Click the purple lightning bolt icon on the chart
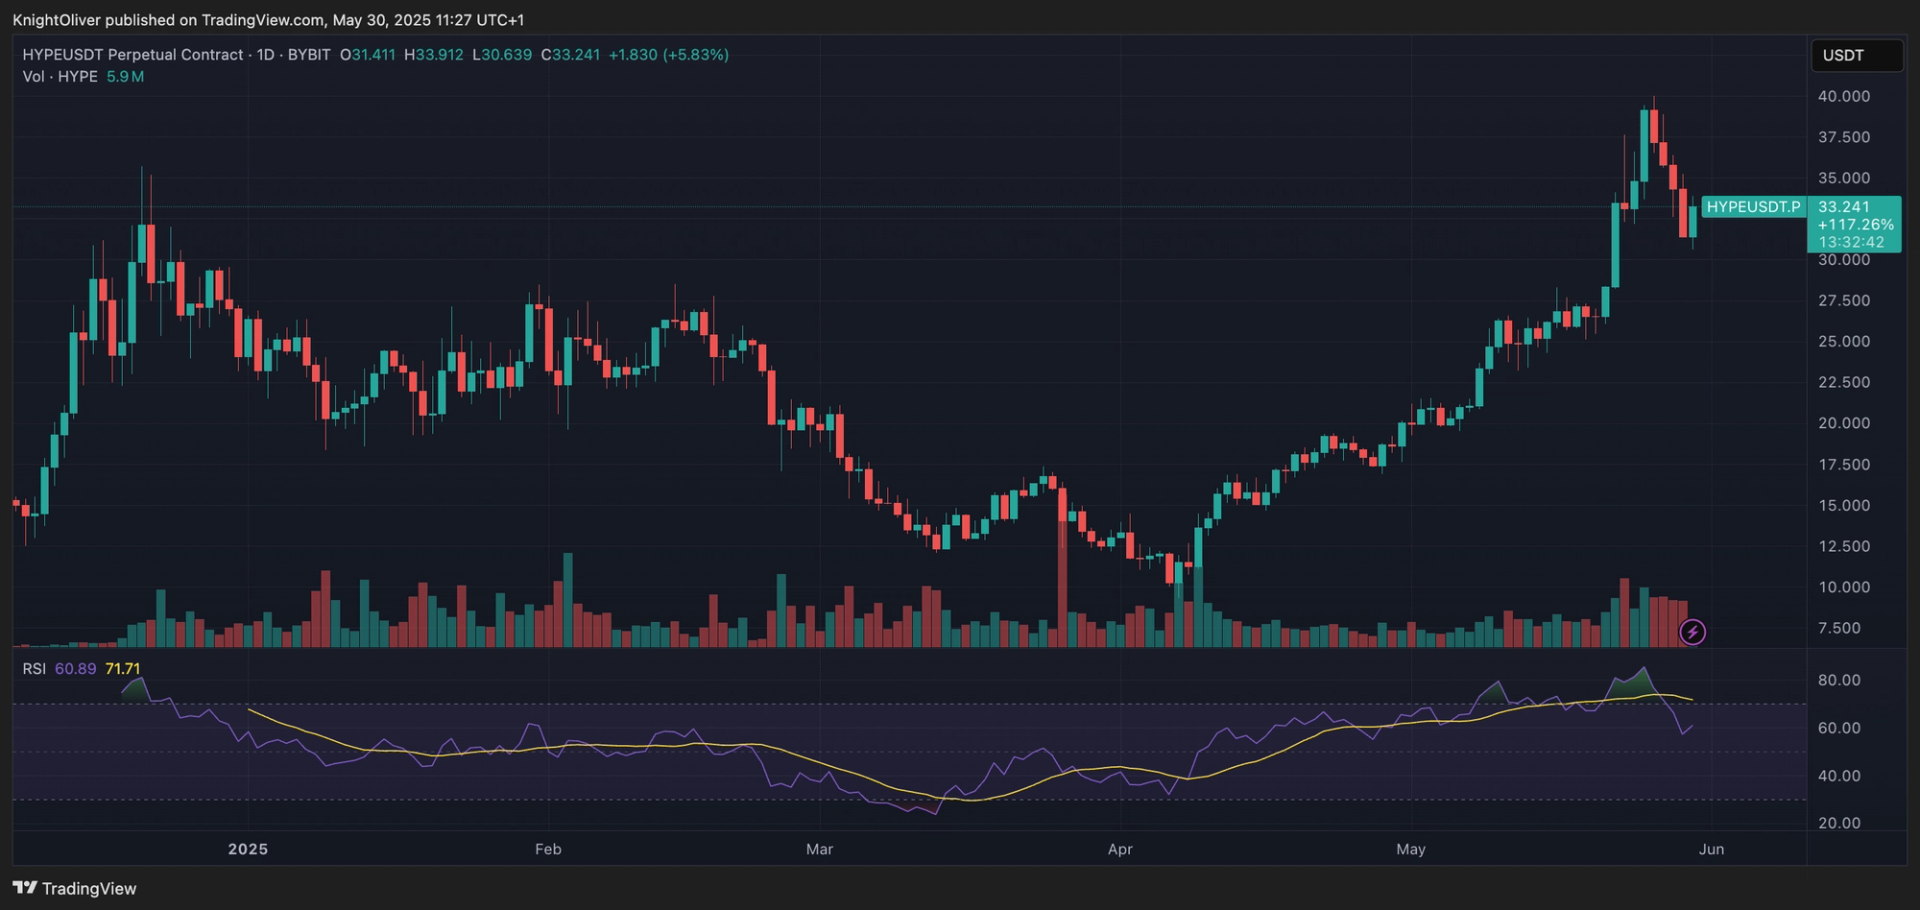Image resolution: width=1920 pixels, height=910 pixels. pos(1693,631)
